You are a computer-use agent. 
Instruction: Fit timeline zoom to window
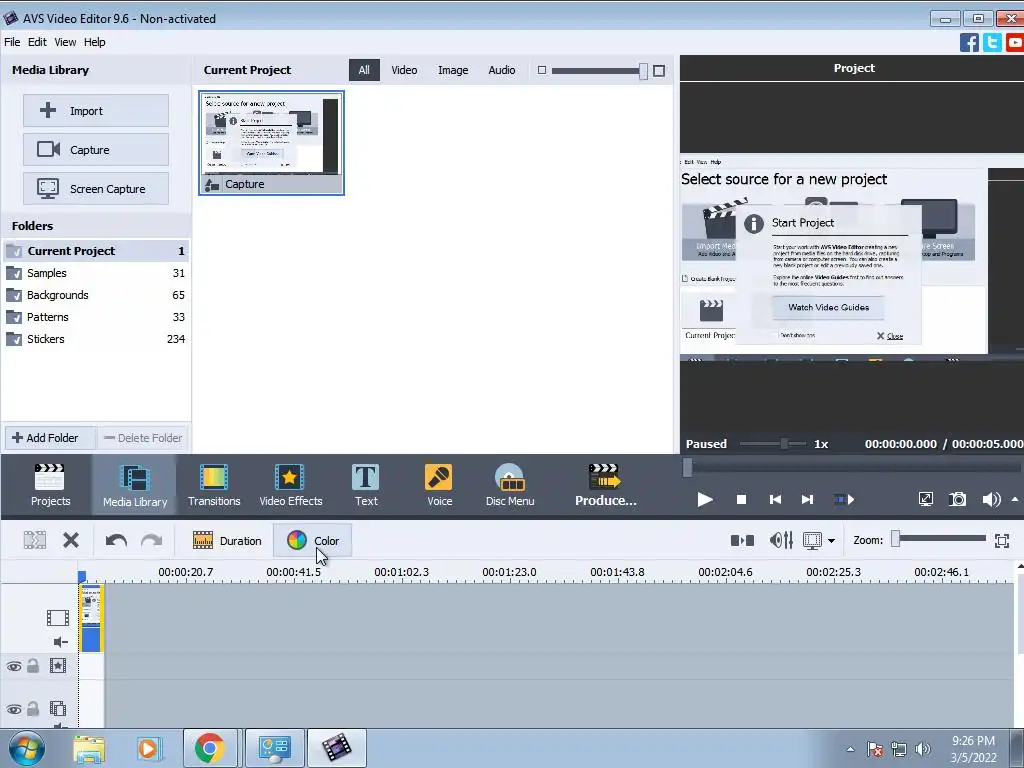1002,541
